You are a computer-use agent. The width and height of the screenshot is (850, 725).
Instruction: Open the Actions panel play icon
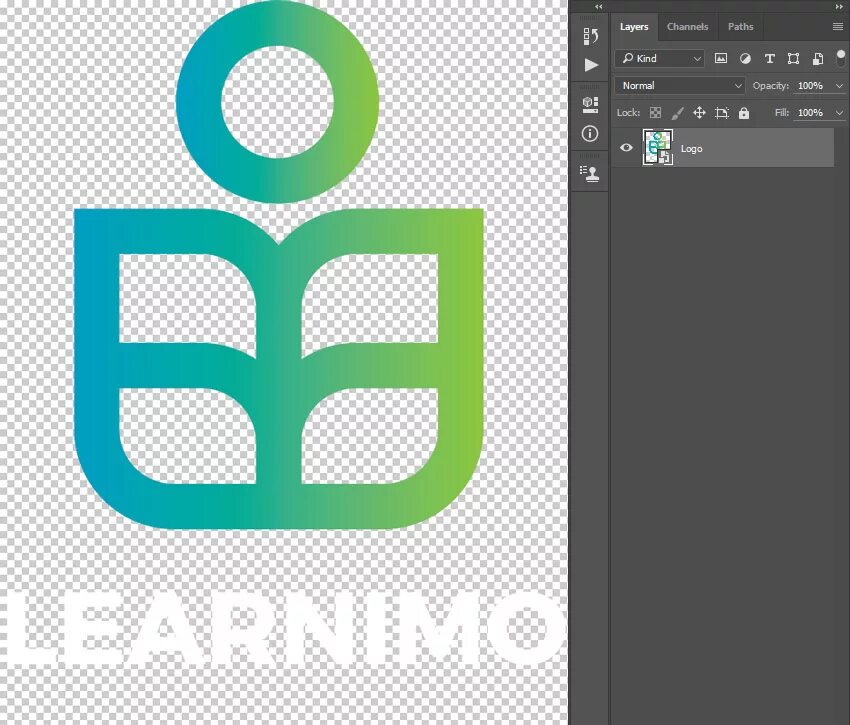tap(591, 65)
